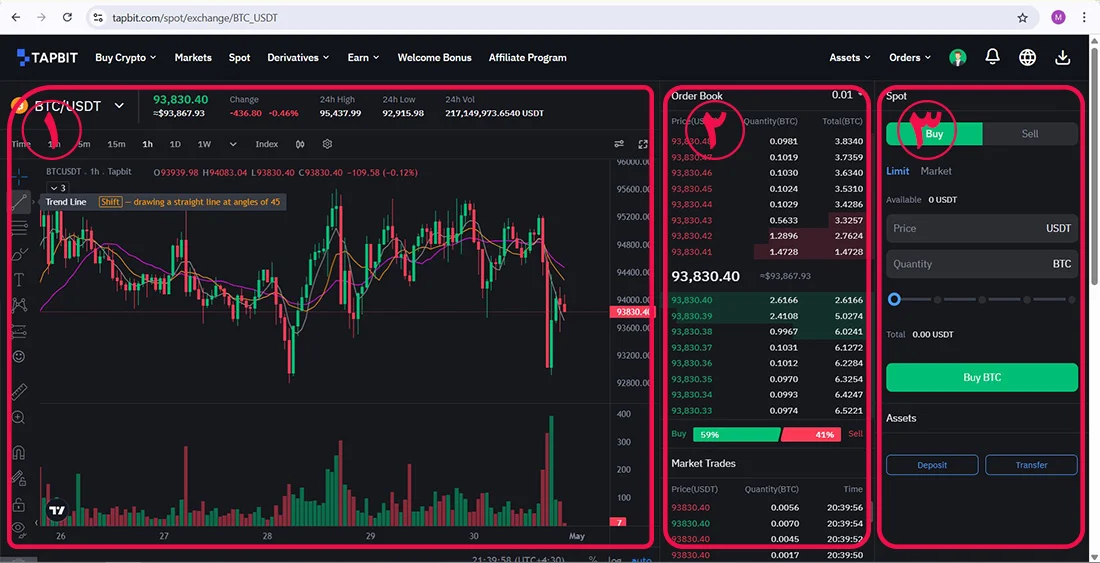1100x563 pixels.
Task: Click the red 41% sell ratio bar
Action: 810,435
